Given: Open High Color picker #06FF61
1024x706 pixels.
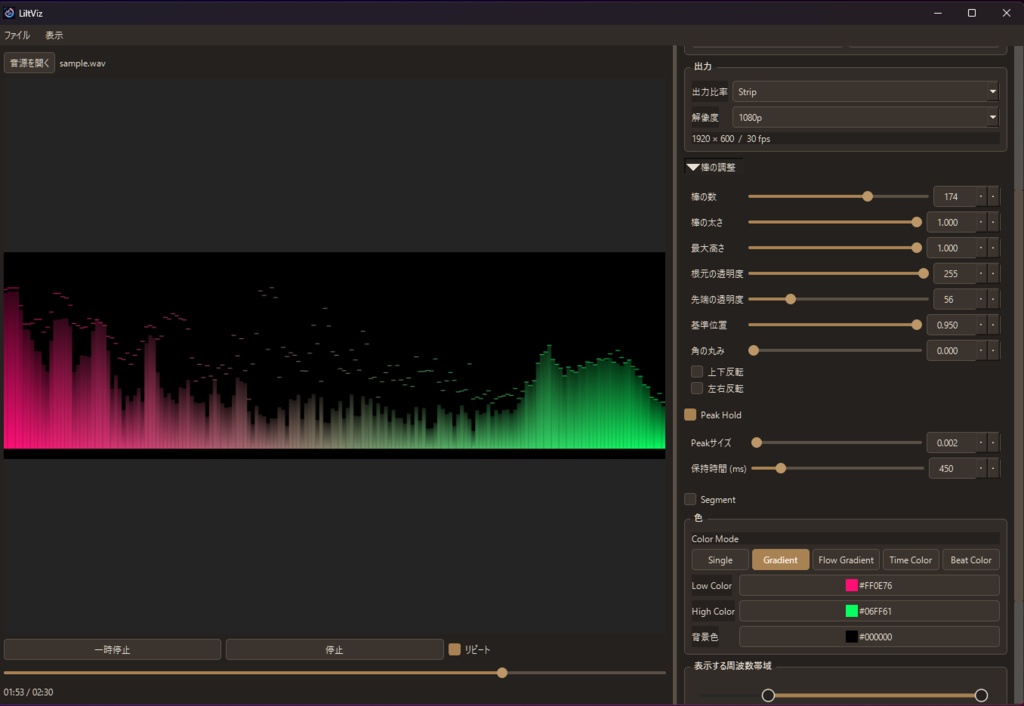Looking at the screenshot, I should [869, 611].
